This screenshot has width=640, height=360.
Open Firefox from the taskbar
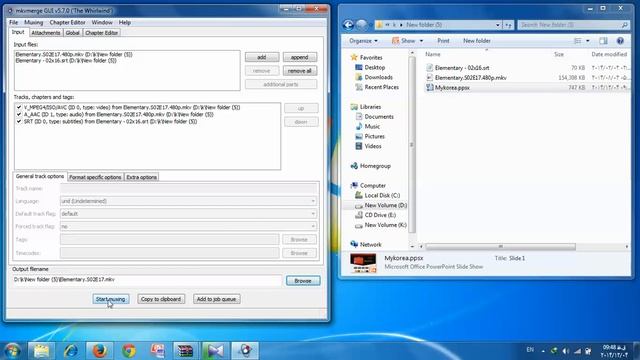100,351
